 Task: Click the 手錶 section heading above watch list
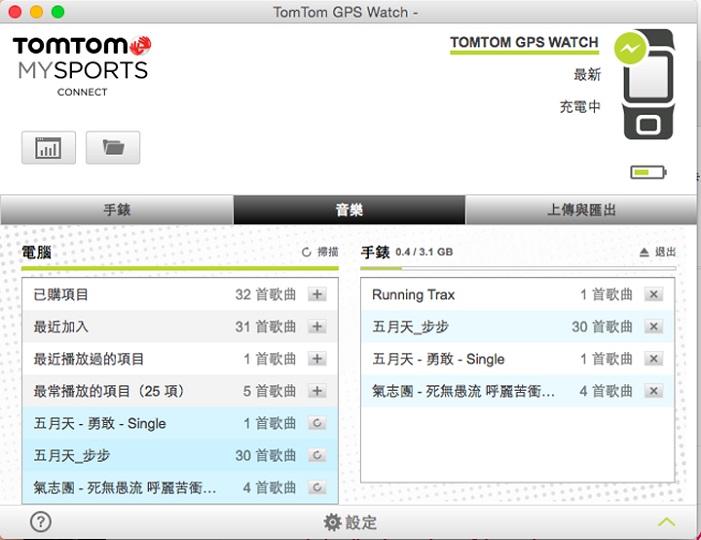click(x=375, y=252)
